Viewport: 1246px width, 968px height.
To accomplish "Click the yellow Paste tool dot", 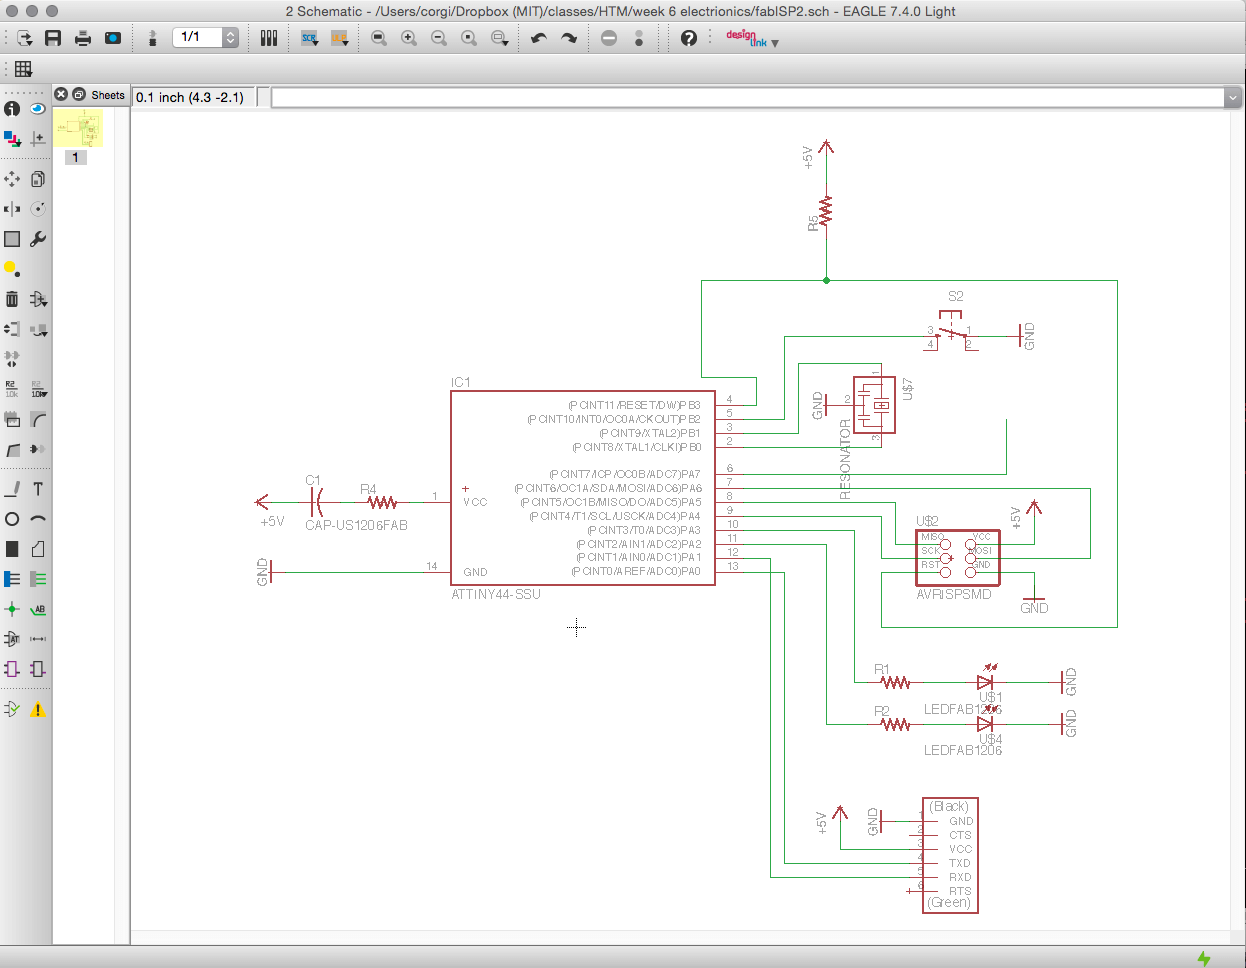I will click(10, 268).
